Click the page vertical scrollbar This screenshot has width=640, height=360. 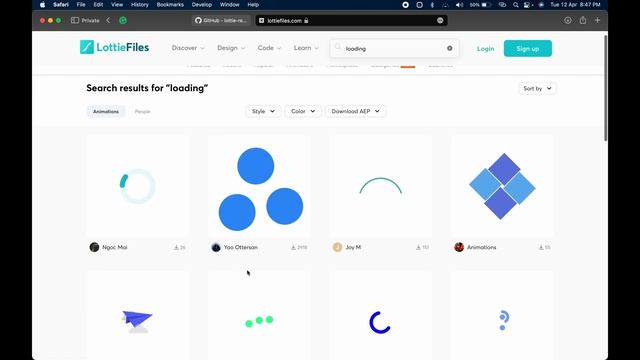tap(605, 88)
